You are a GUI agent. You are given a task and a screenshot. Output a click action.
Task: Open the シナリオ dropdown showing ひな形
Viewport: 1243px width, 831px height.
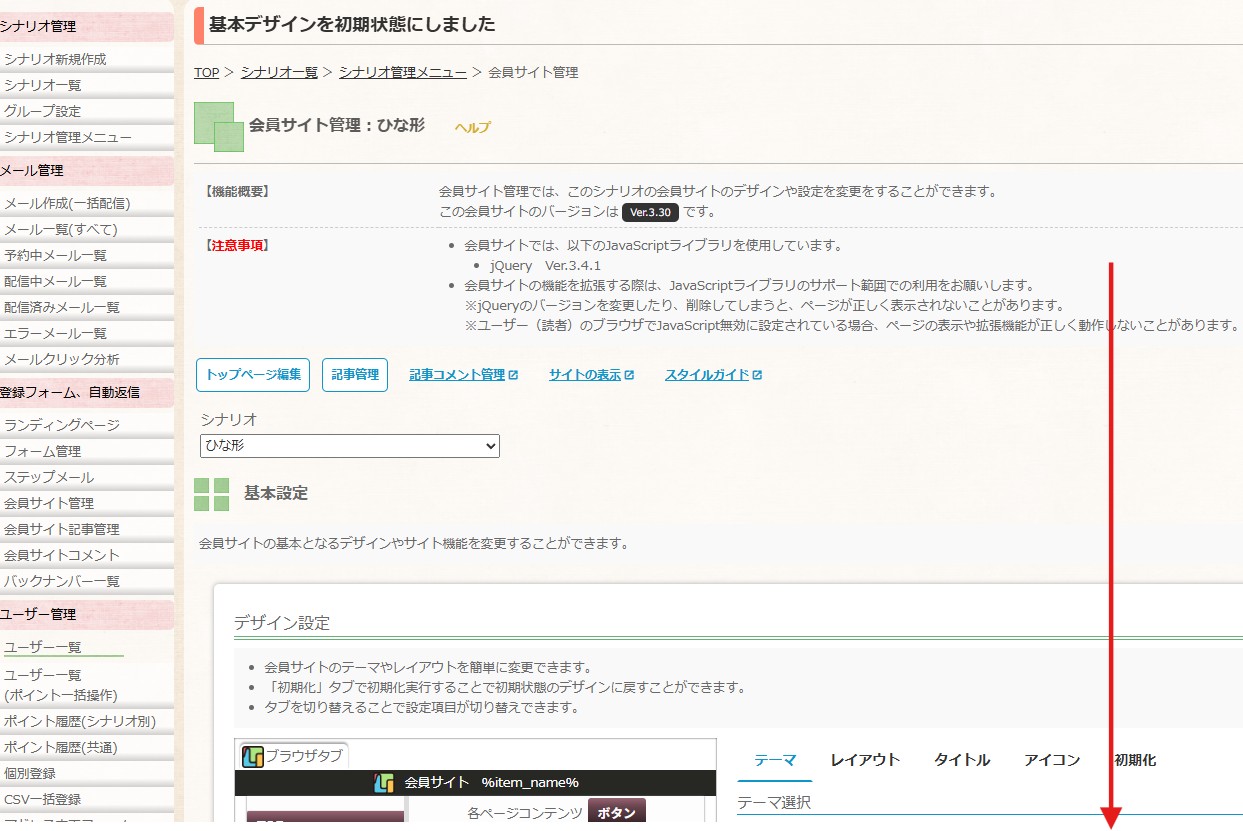[349, 446]
